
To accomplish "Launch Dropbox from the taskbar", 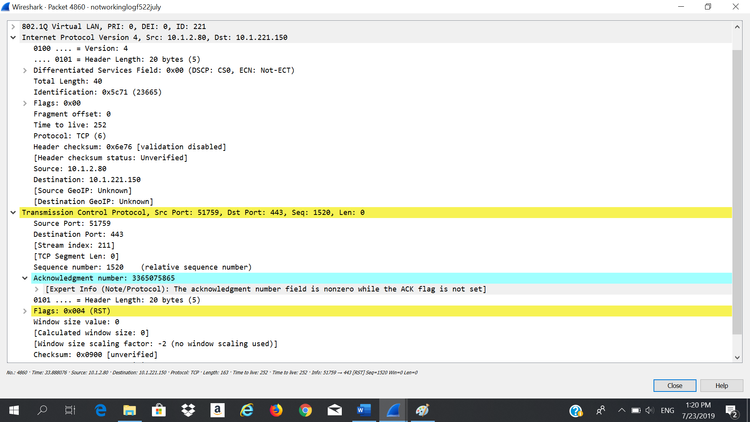I will tap(188, 409).
